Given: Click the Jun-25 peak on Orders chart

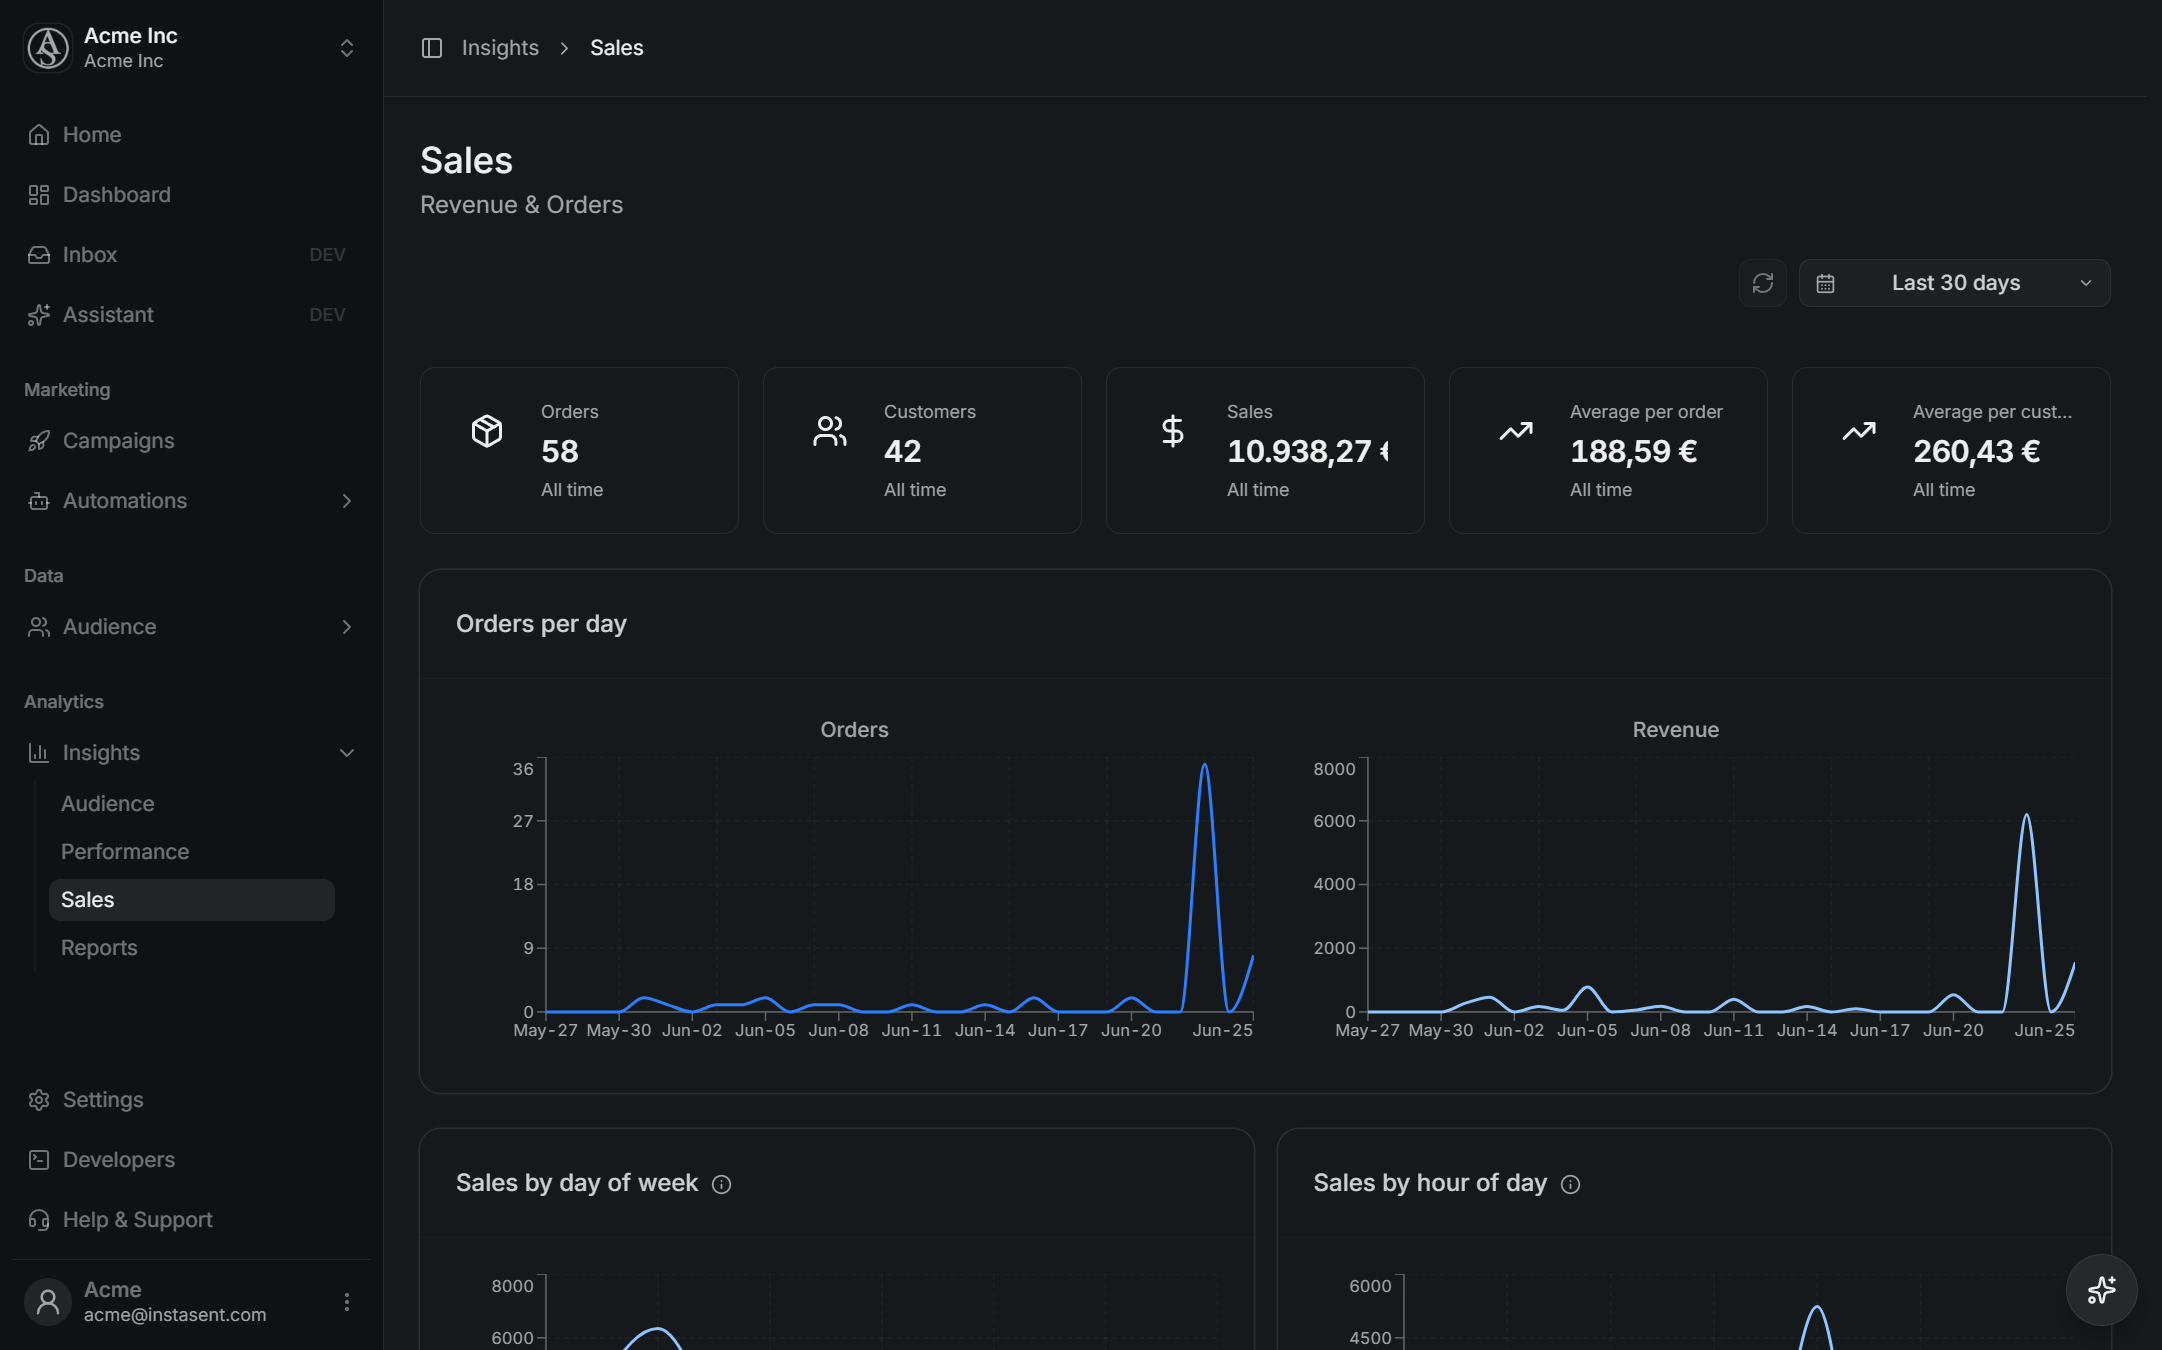Looking at the screenshot, I should (x=1204, y=766).
